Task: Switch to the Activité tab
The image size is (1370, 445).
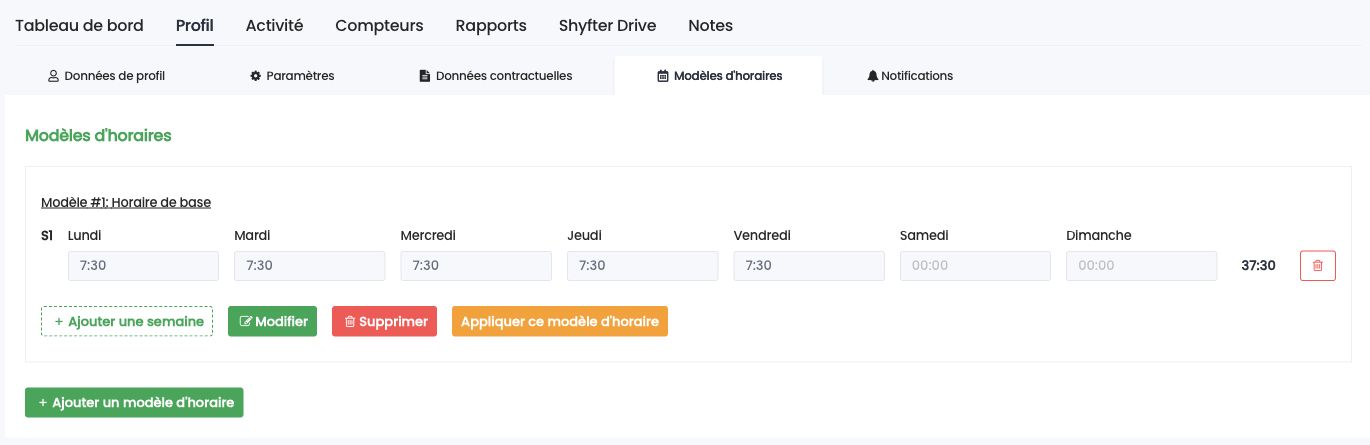Action: pos(274,25)
